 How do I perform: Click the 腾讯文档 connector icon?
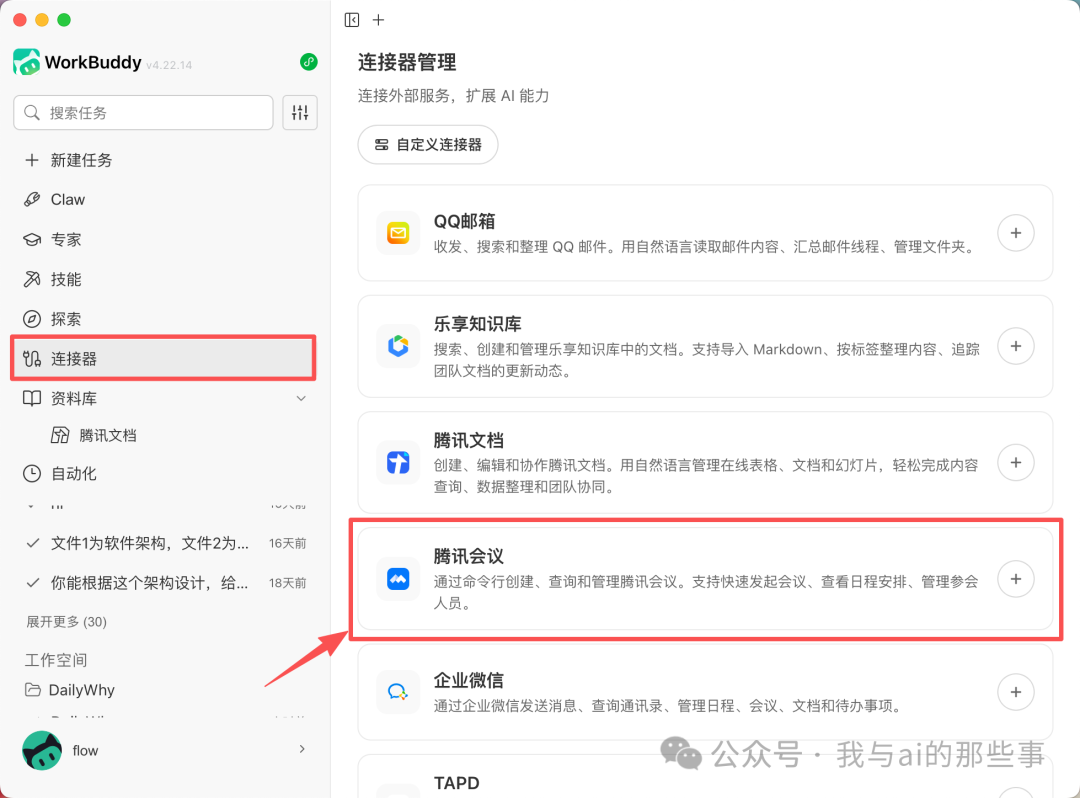tap(398, 462)
